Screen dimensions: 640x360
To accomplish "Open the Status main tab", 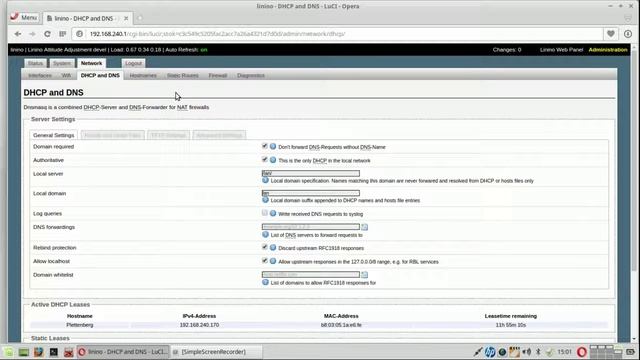I will [35, 63].
